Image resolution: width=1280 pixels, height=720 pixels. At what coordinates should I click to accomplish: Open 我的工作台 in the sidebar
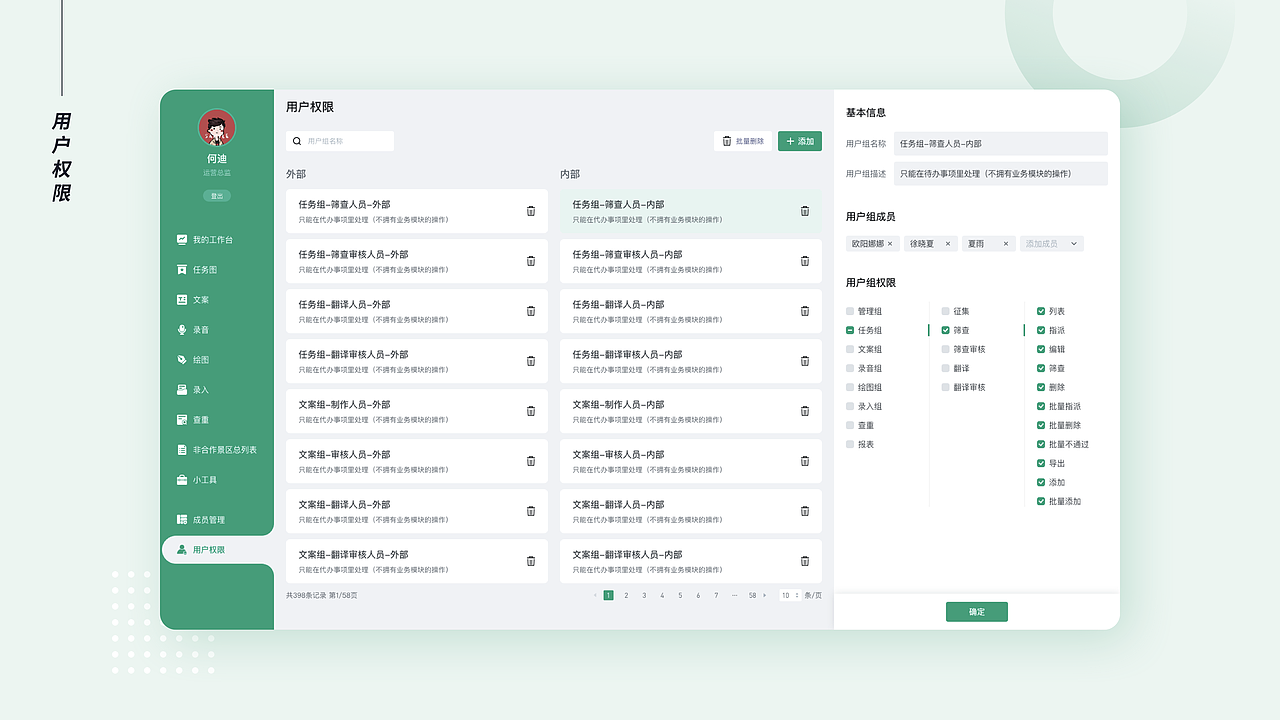[205, 240]
